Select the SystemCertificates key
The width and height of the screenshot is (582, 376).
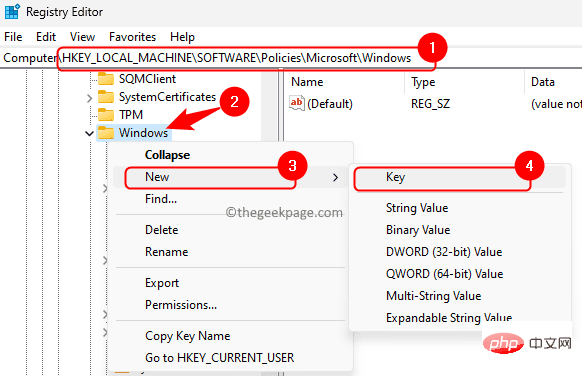click(167, 97)
